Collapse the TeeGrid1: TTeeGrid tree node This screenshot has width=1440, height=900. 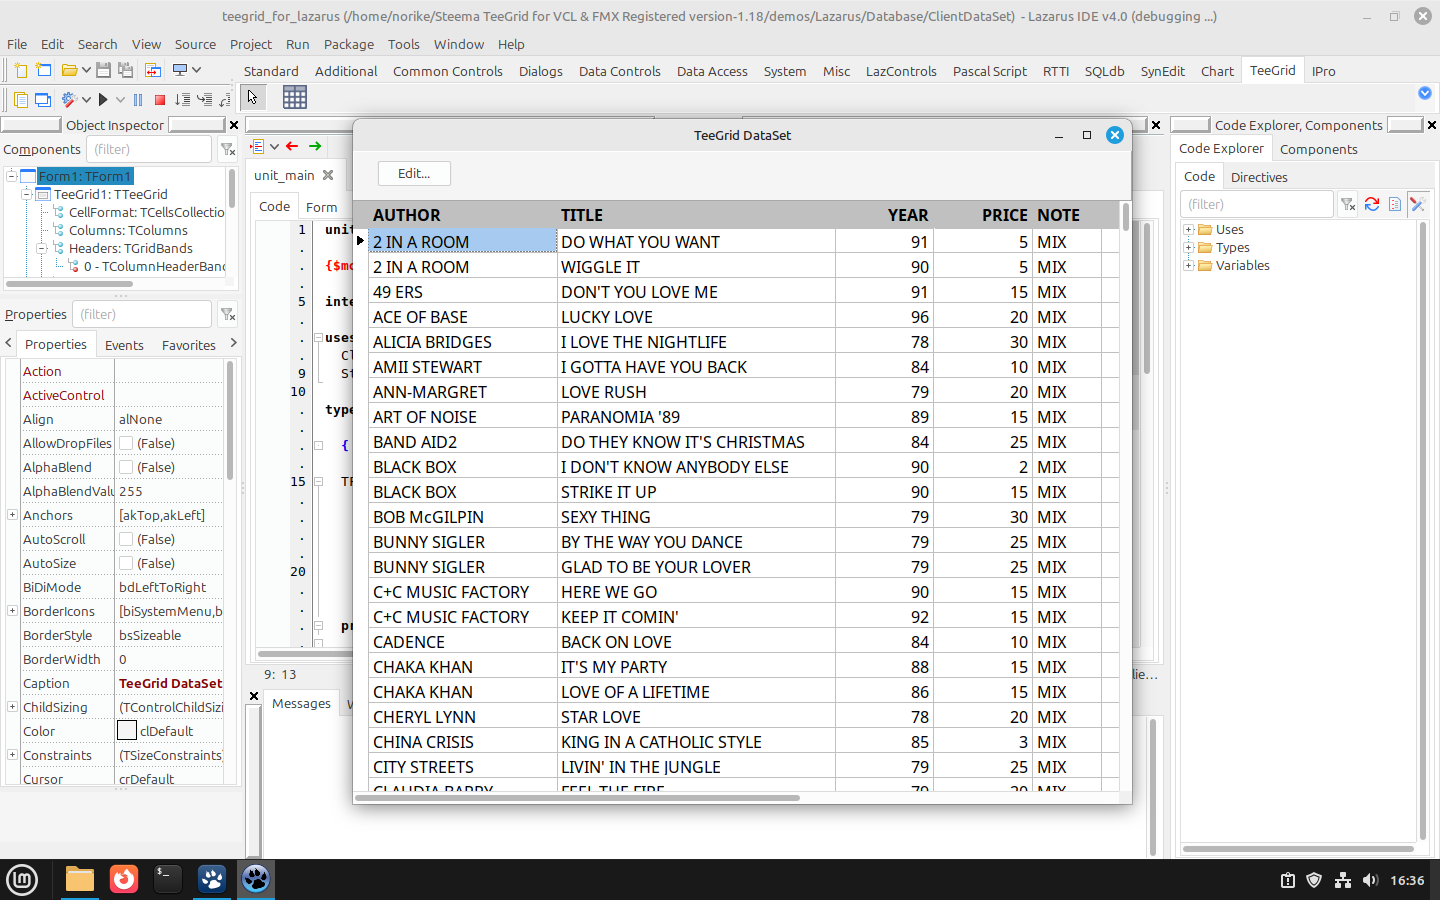tap(27, 194)
